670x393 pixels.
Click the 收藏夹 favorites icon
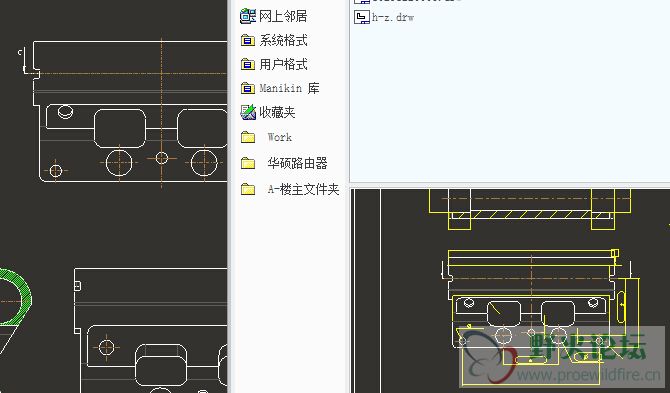point(248,112)
